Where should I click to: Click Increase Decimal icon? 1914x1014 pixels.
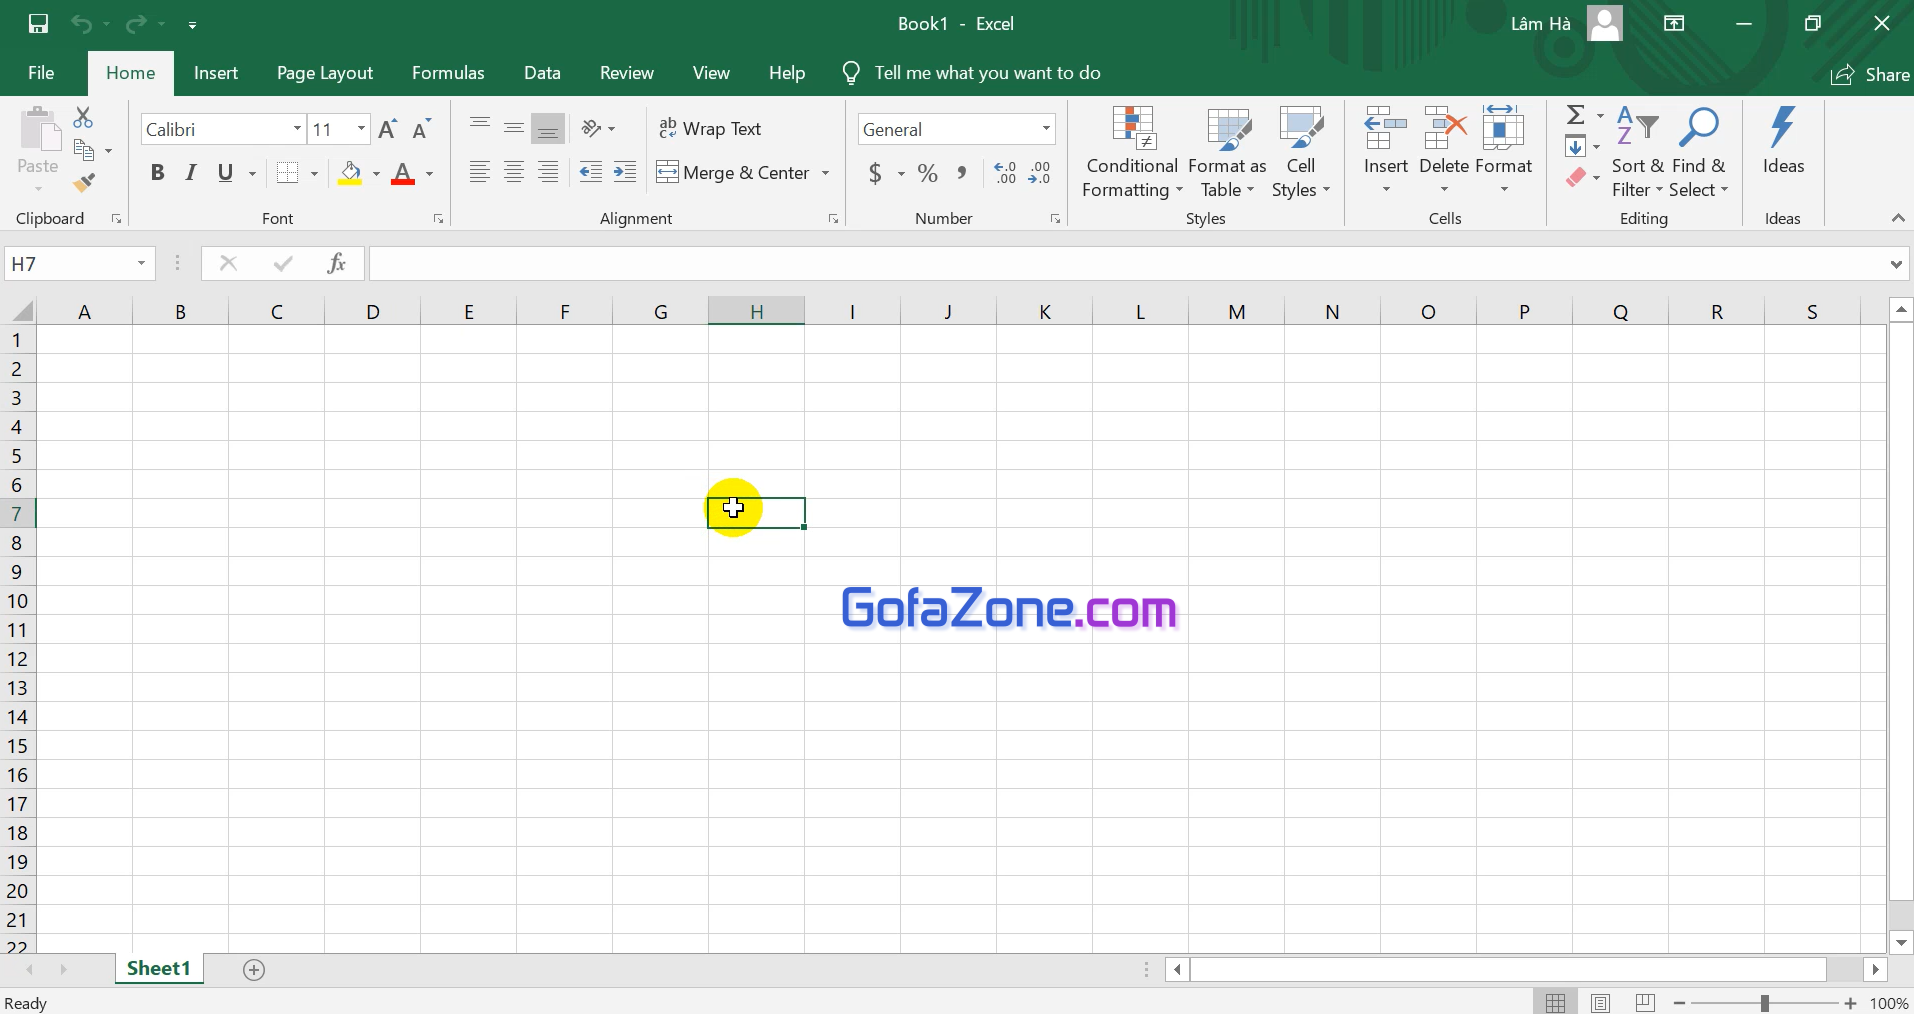[x=1005, y=173]
